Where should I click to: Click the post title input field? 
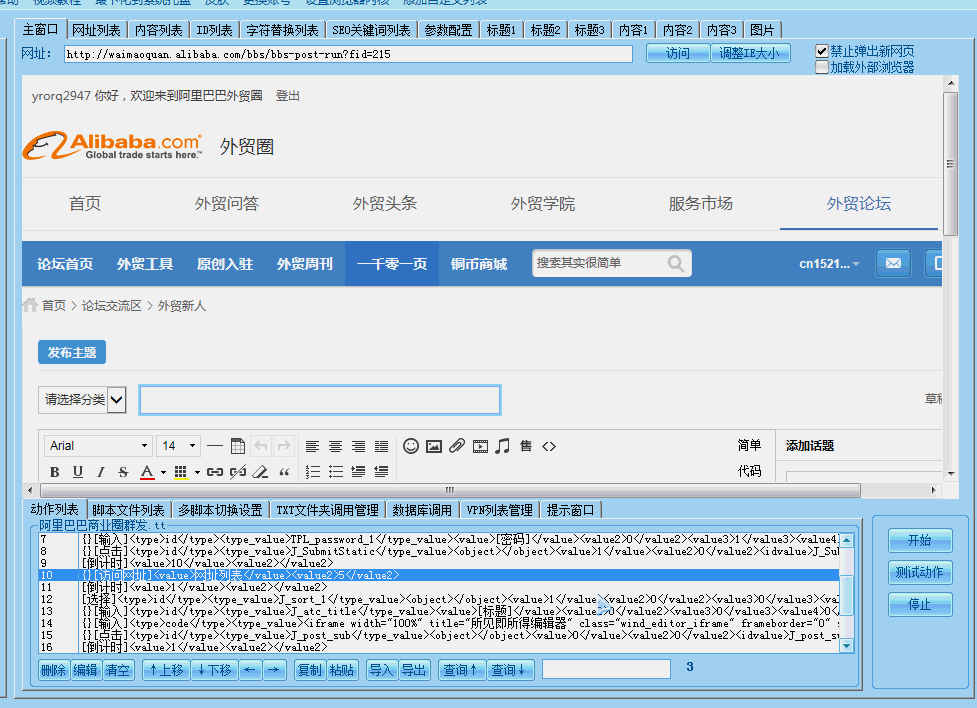point(320,400)
